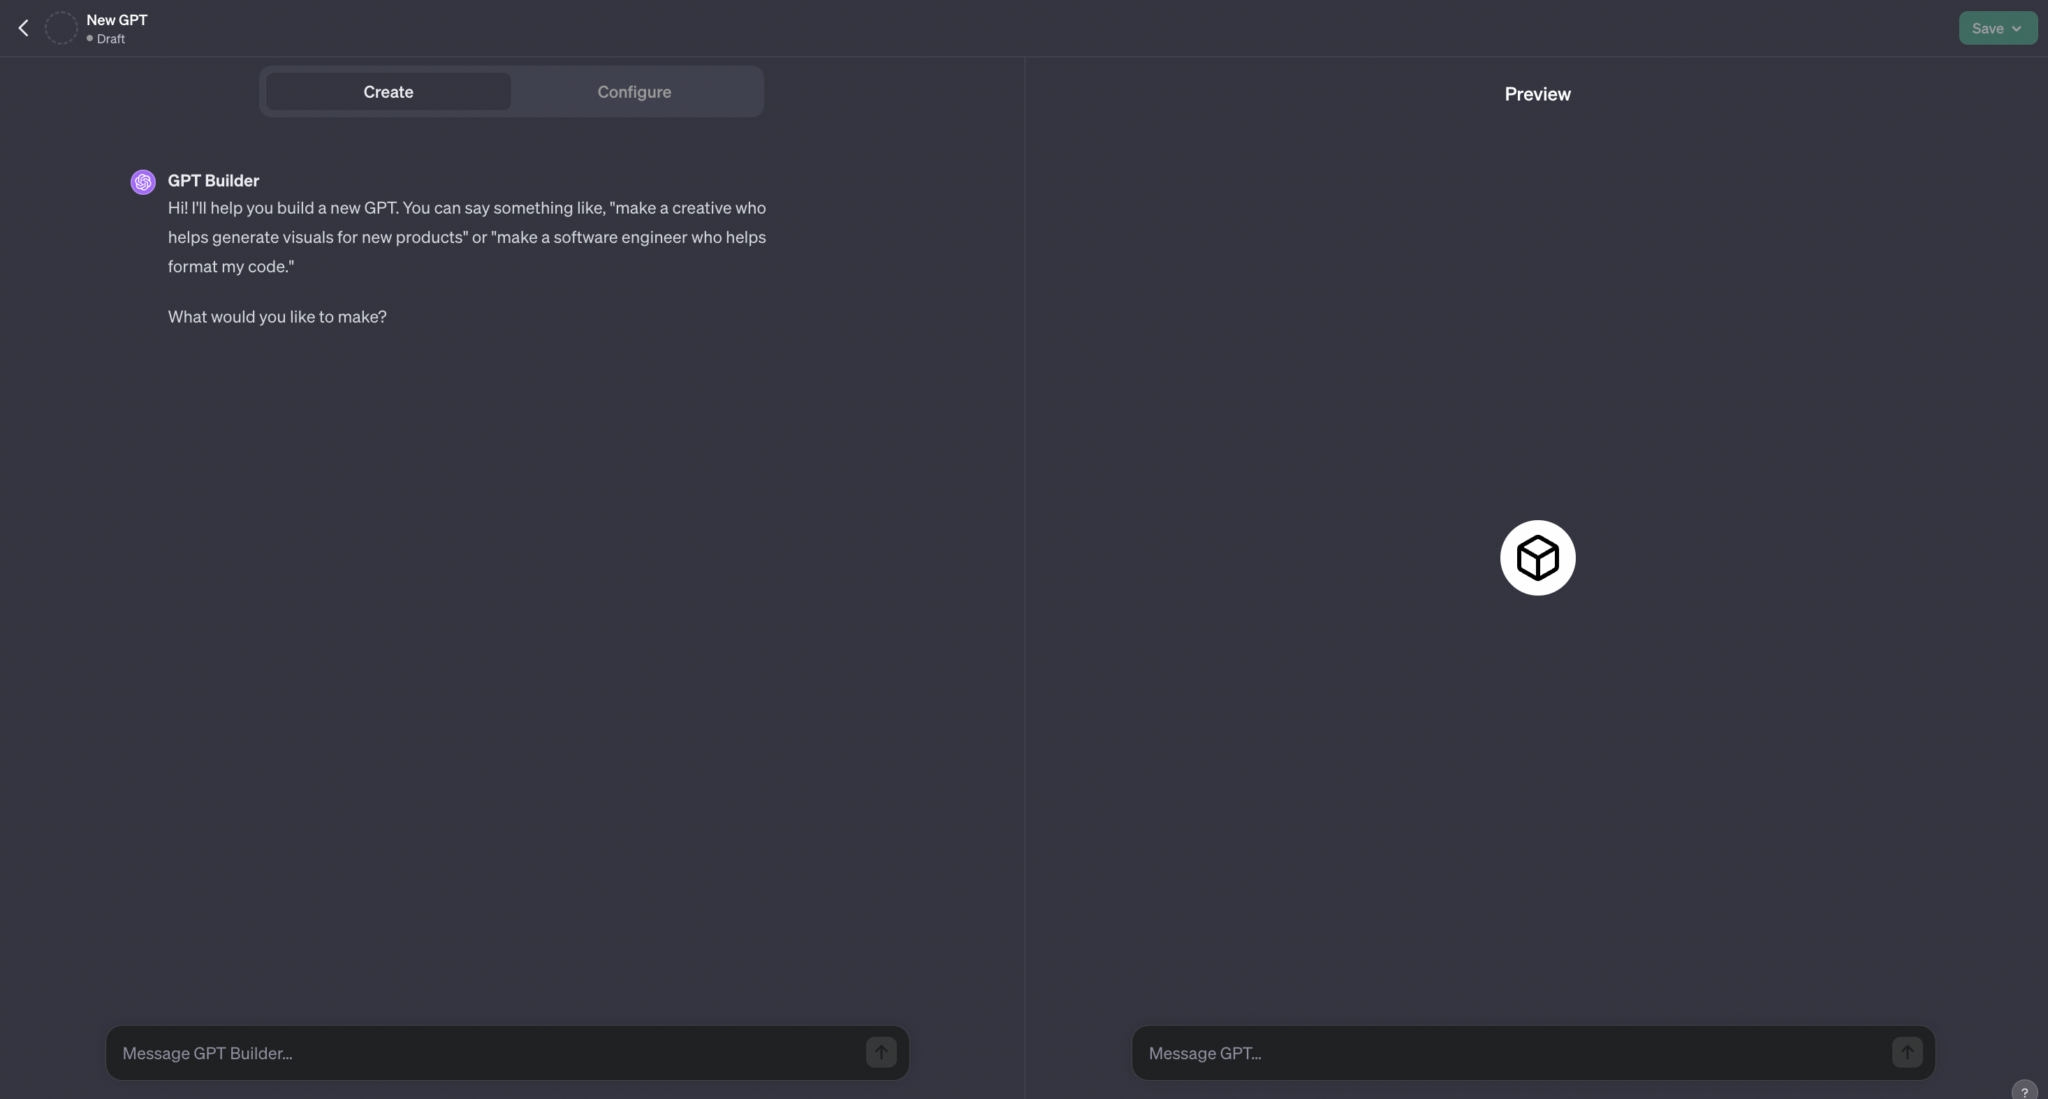The width and height of the screenshot is (2048, 1099).
Task: Enable Configure mode in the builder toggle
Action: coord(634,91)
